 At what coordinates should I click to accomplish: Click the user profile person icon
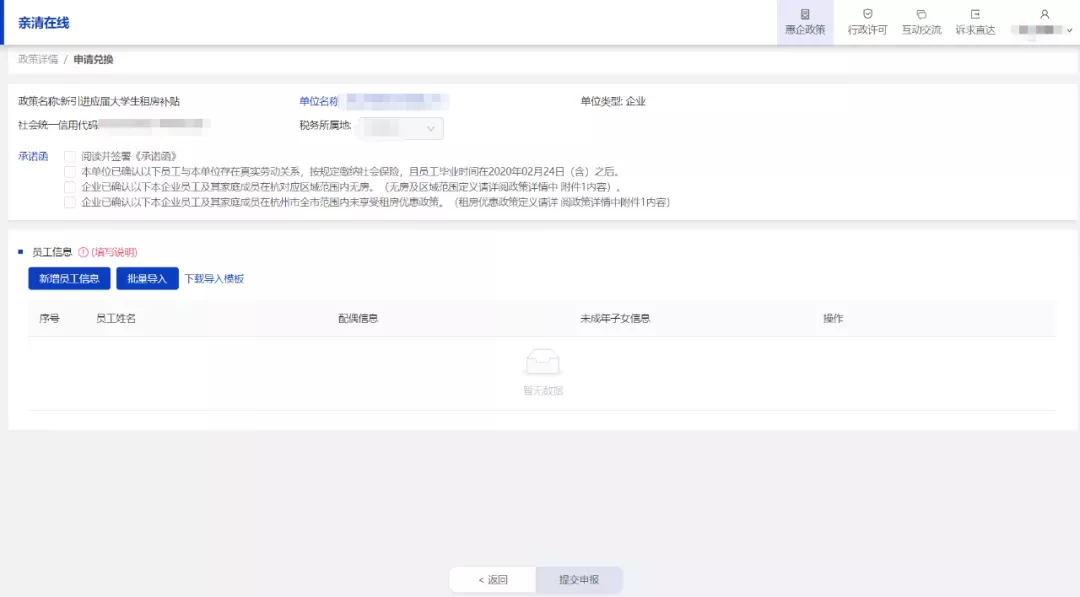coord(1043,15)
